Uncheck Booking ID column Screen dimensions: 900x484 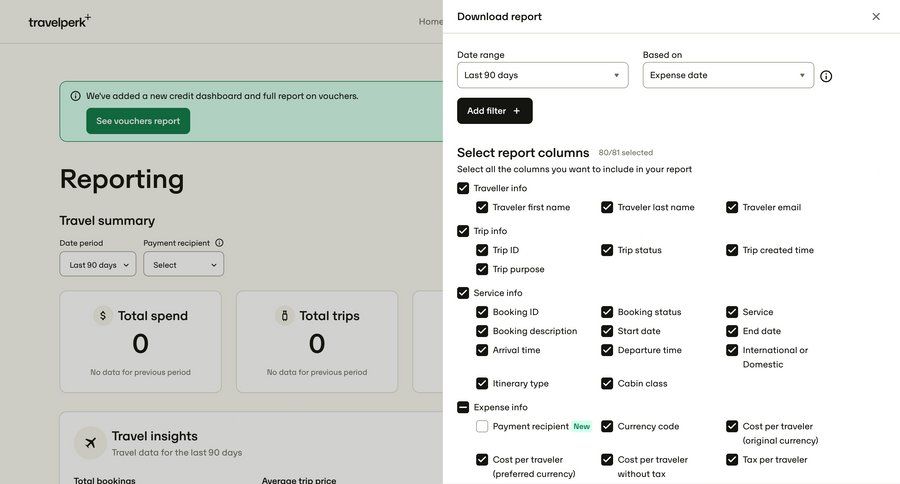tap(482, 312)
